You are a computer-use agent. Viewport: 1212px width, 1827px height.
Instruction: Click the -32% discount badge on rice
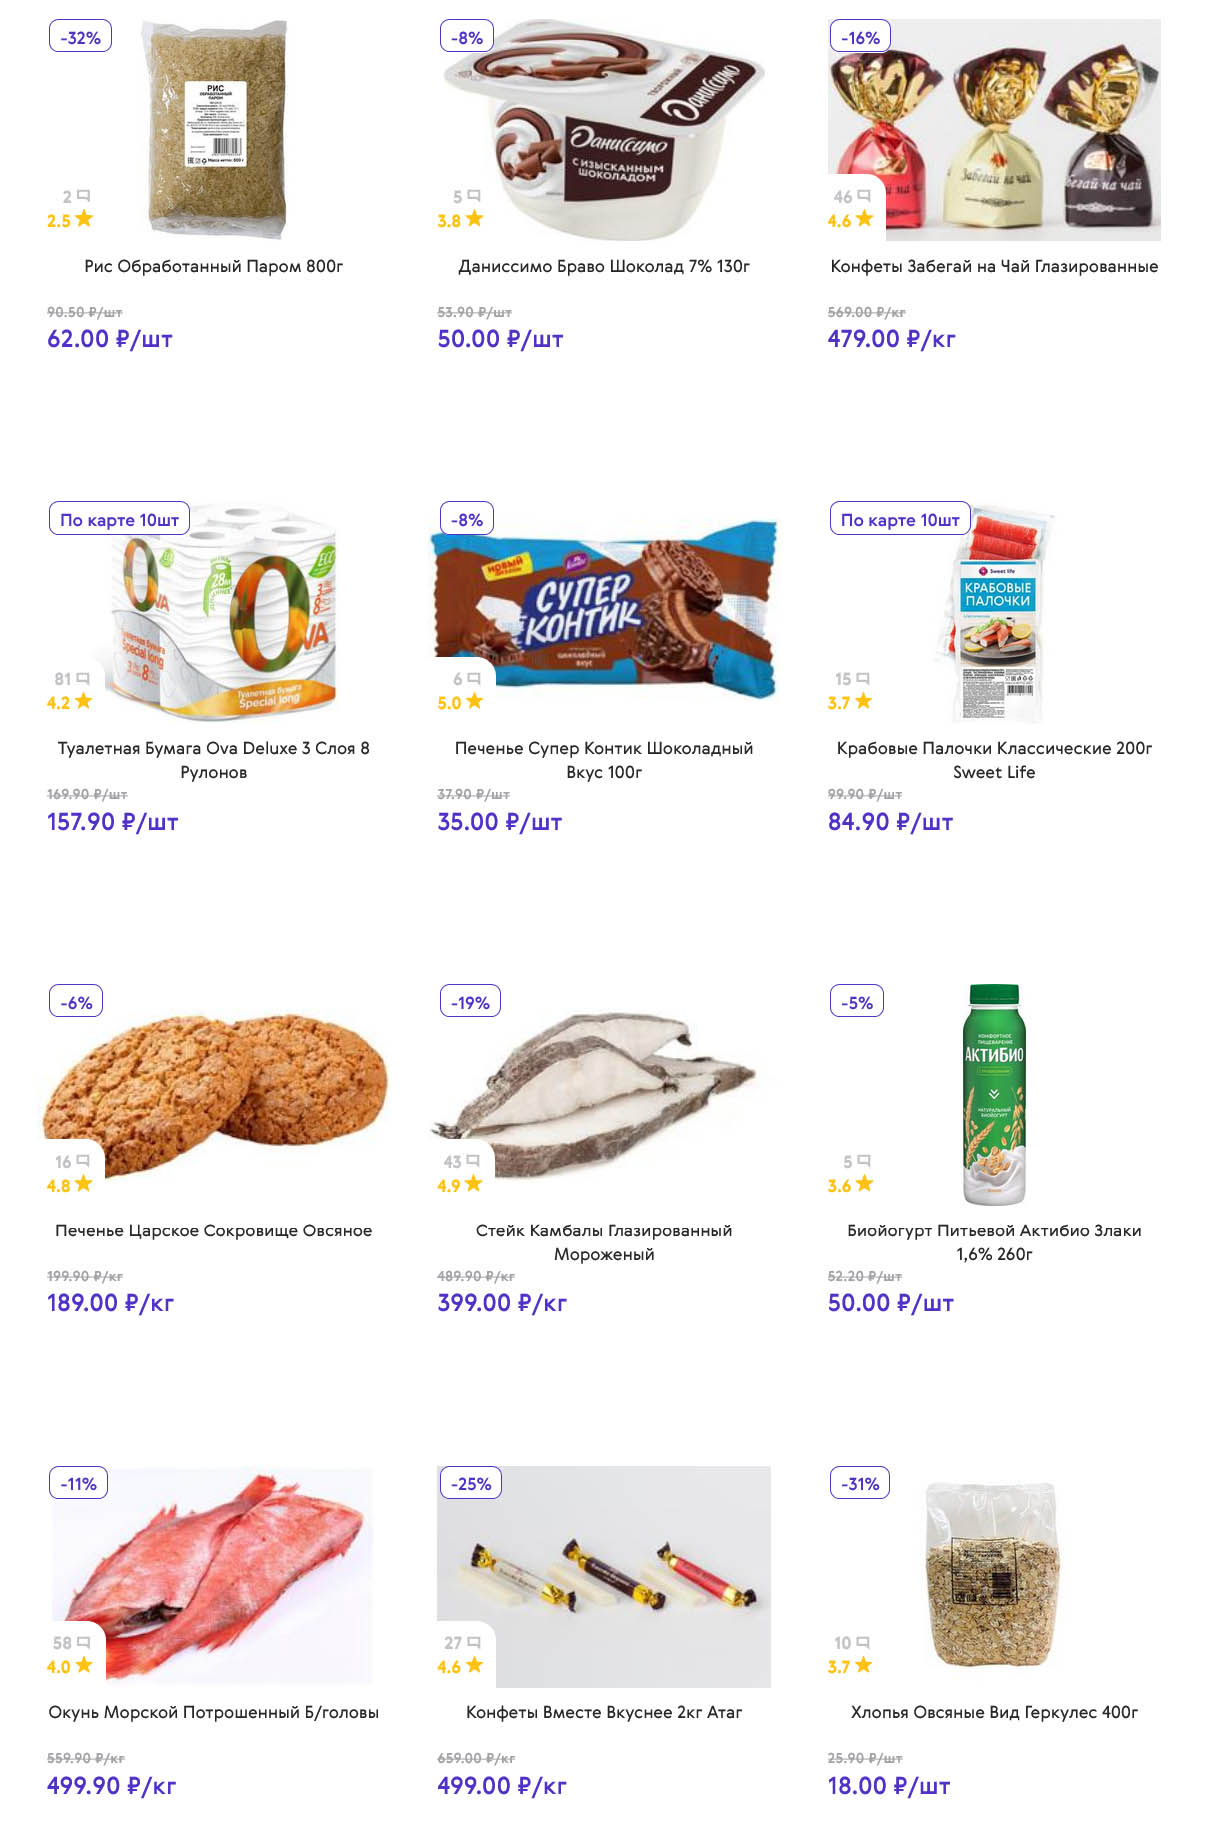pyautogui.click(x=80, y=38)
